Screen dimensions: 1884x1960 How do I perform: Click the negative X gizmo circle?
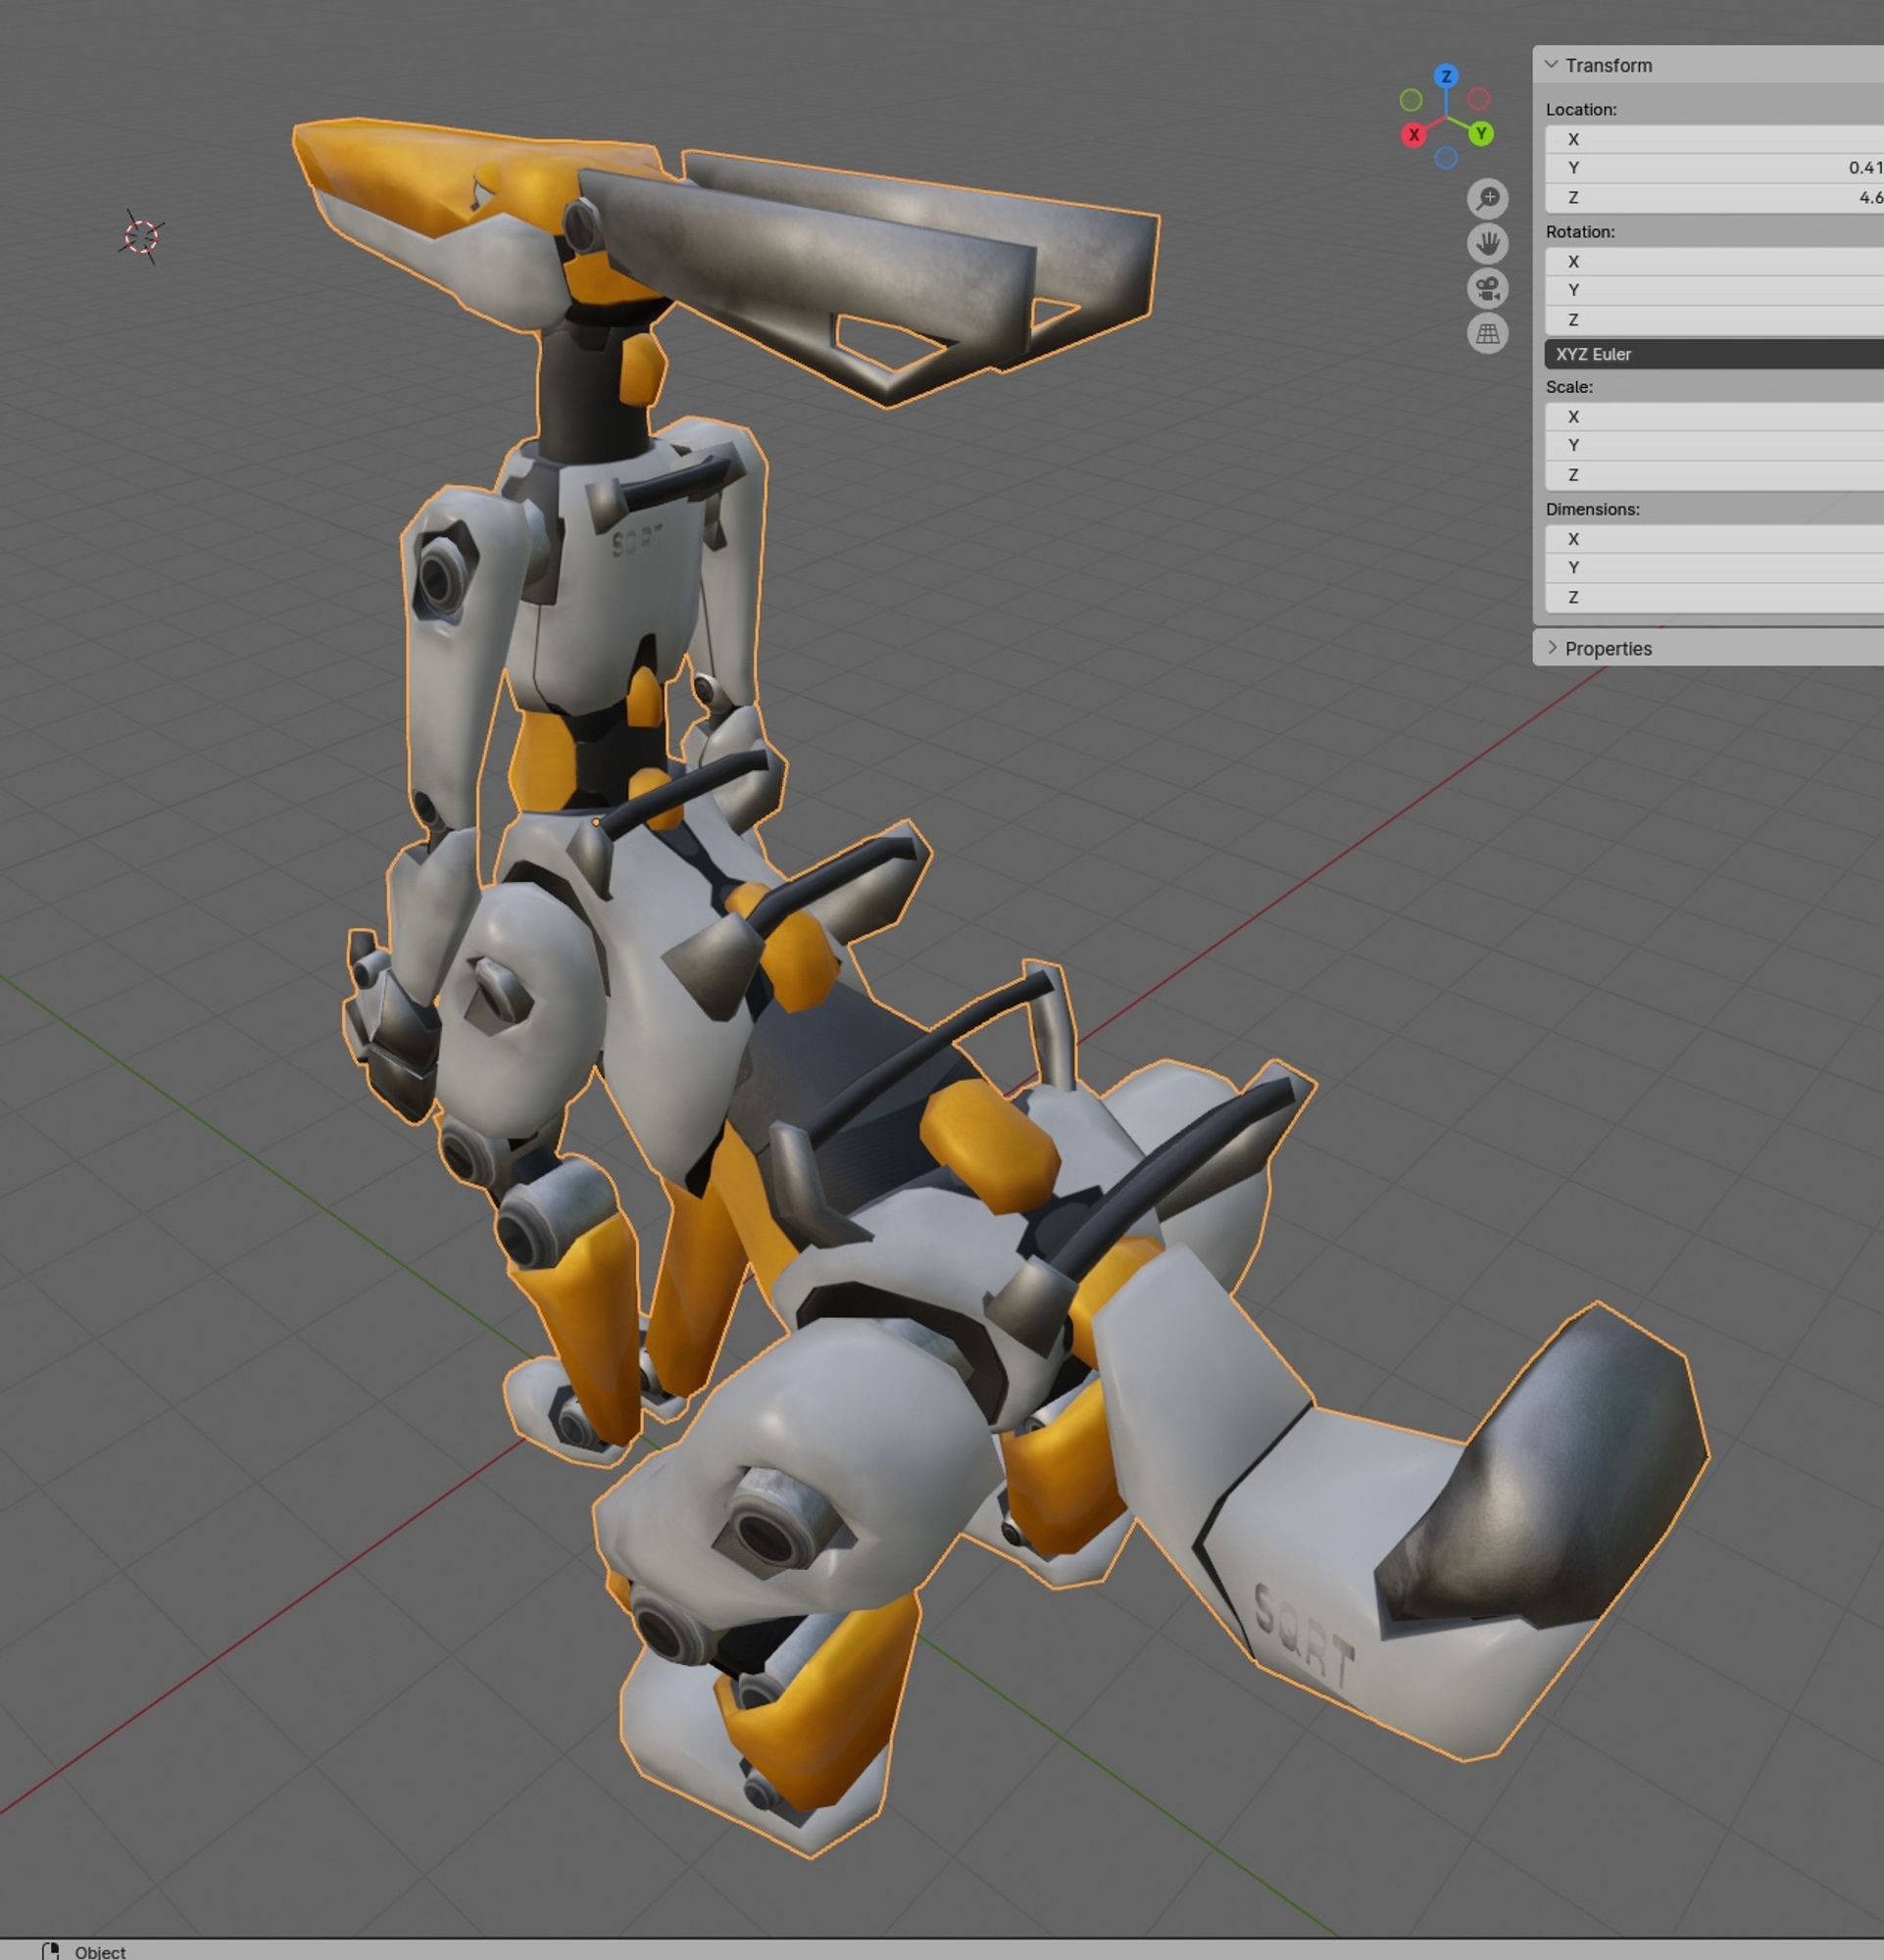[1479, 98]
